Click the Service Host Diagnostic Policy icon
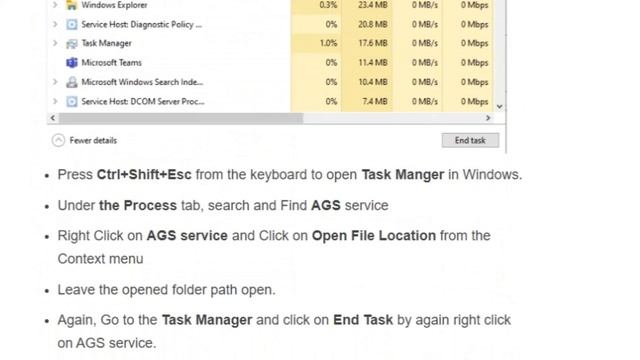 [72, 24]
